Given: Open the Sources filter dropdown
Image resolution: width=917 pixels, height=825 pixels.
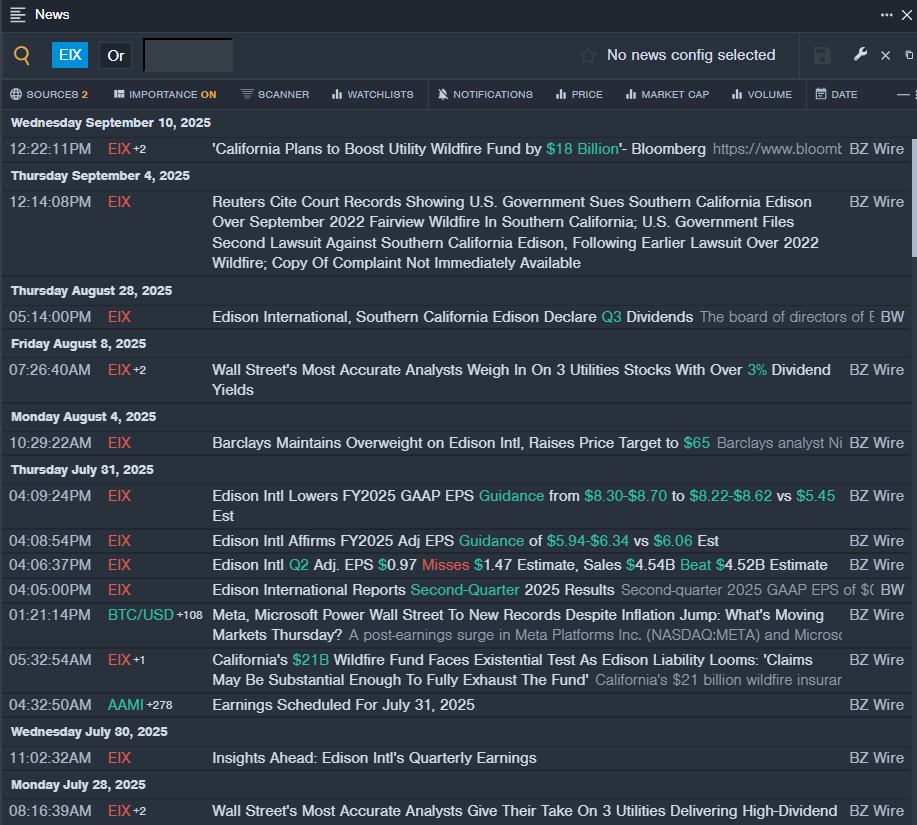Looking at the screenshot, I should 49,94.
